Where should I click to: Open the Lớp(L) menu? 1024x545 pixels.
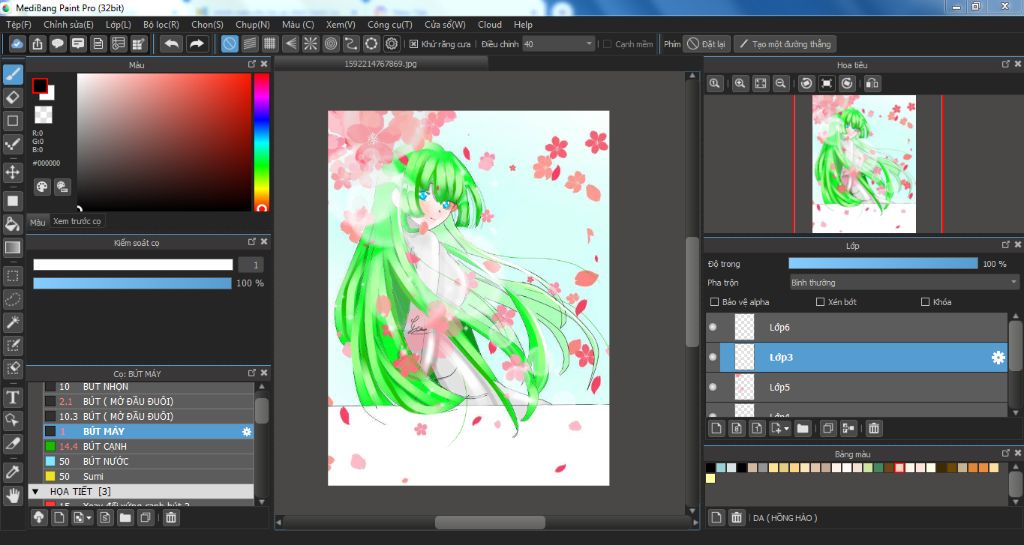coord(118,24)
